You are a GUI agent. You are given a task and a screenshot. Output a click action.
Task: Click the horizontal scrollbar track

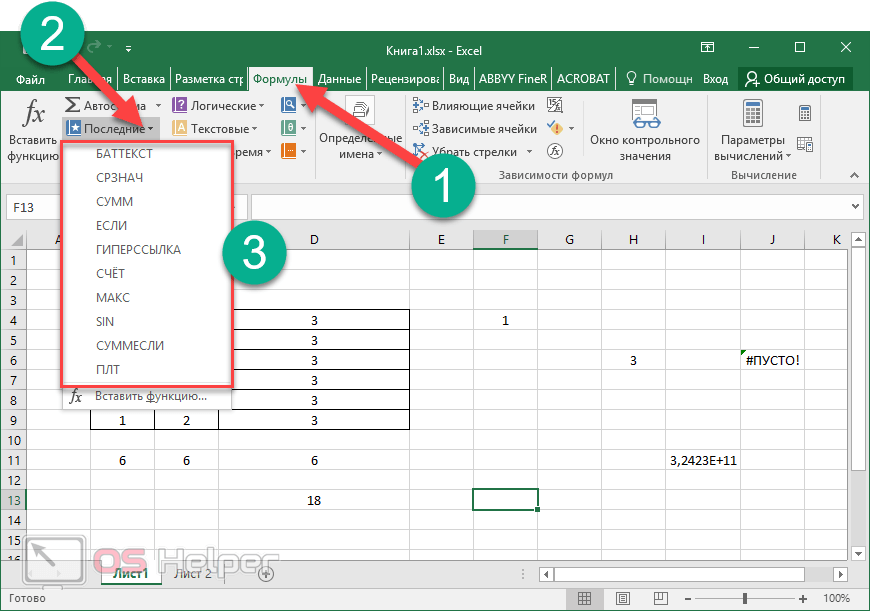click(679, 574)
